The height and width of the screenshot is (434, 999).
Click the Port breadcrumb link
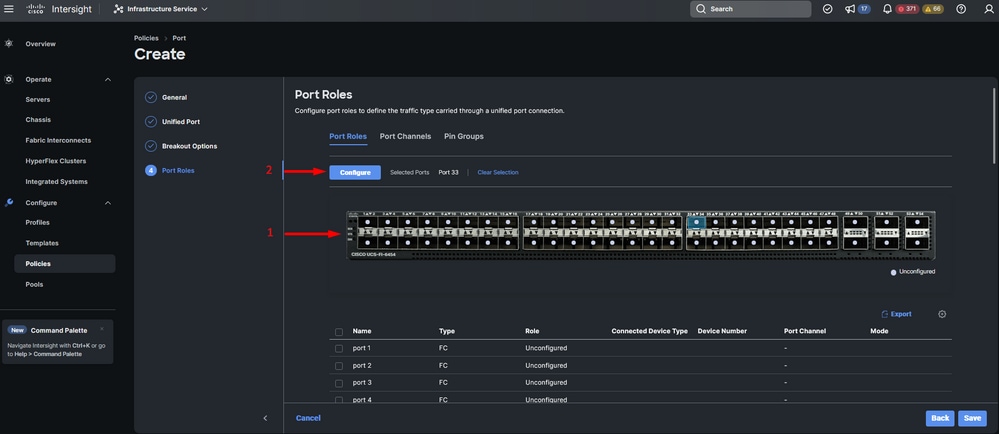[x=179, y=38]
